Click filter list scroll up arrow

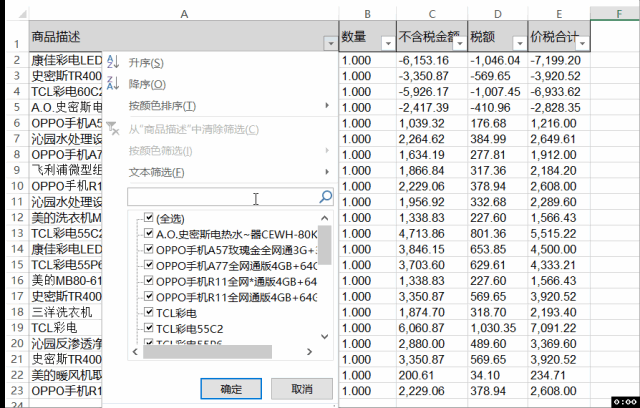324,218
